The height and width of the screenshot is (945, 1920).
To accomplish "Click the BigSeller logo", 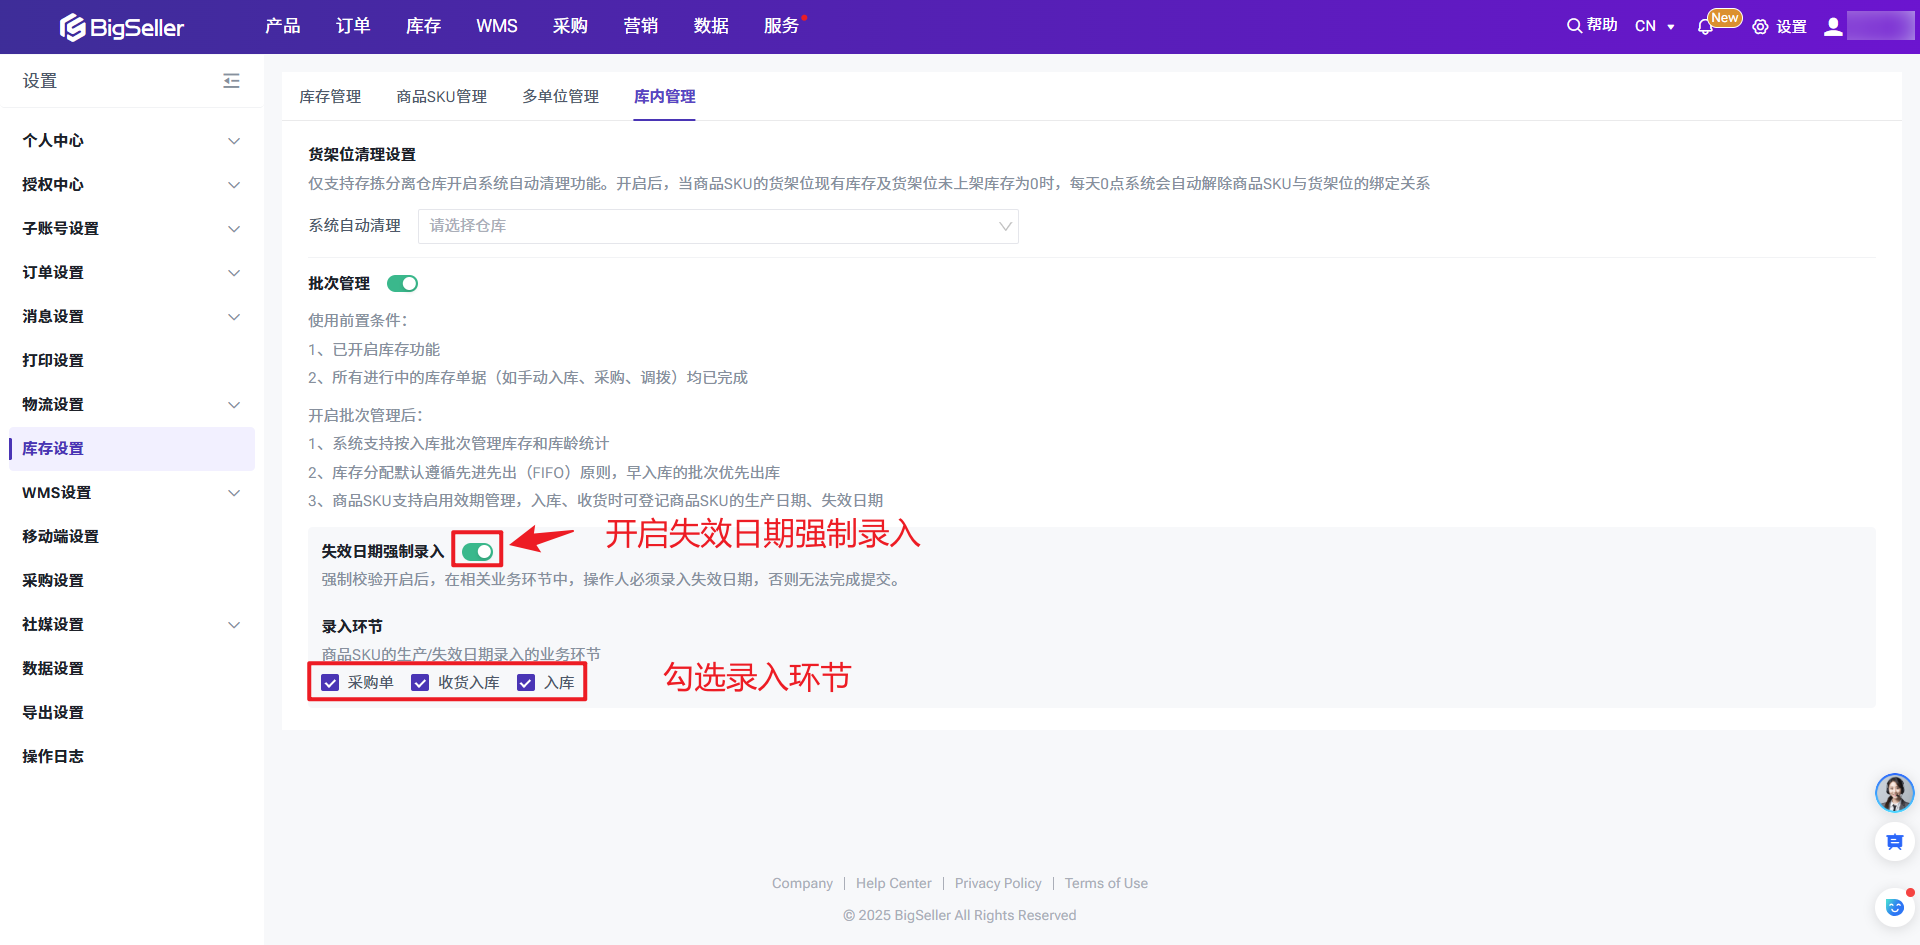I will pyautogui.click(x=122, y=27).
